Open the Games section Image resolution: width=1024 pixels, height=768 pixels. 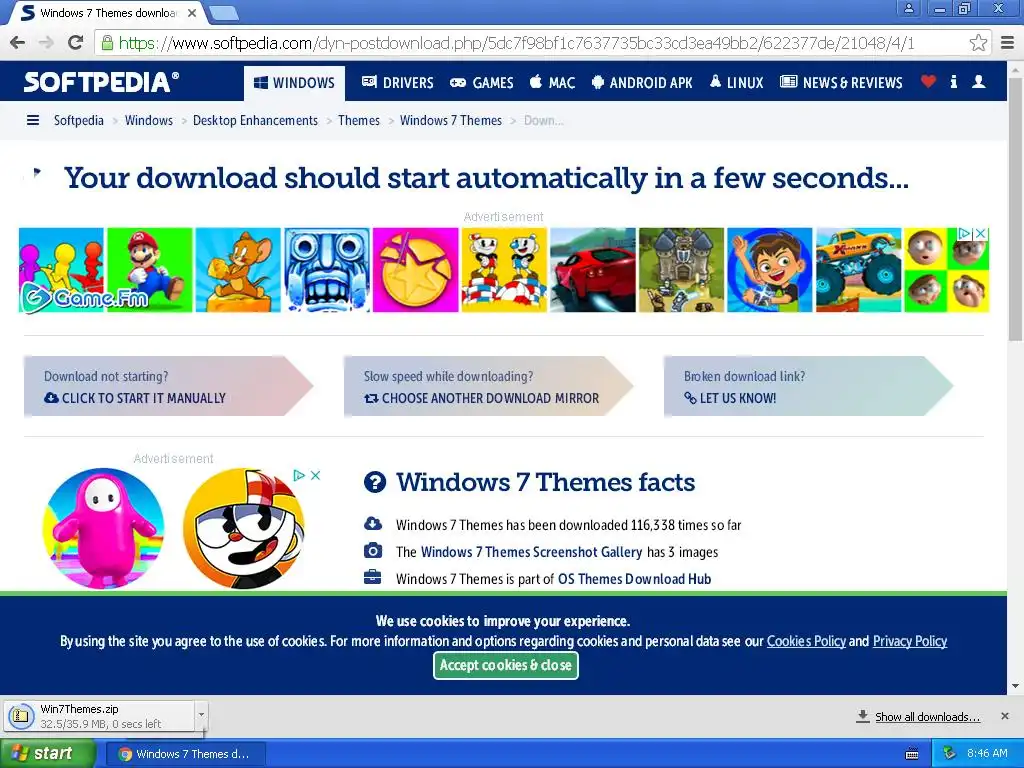(482, 83)
